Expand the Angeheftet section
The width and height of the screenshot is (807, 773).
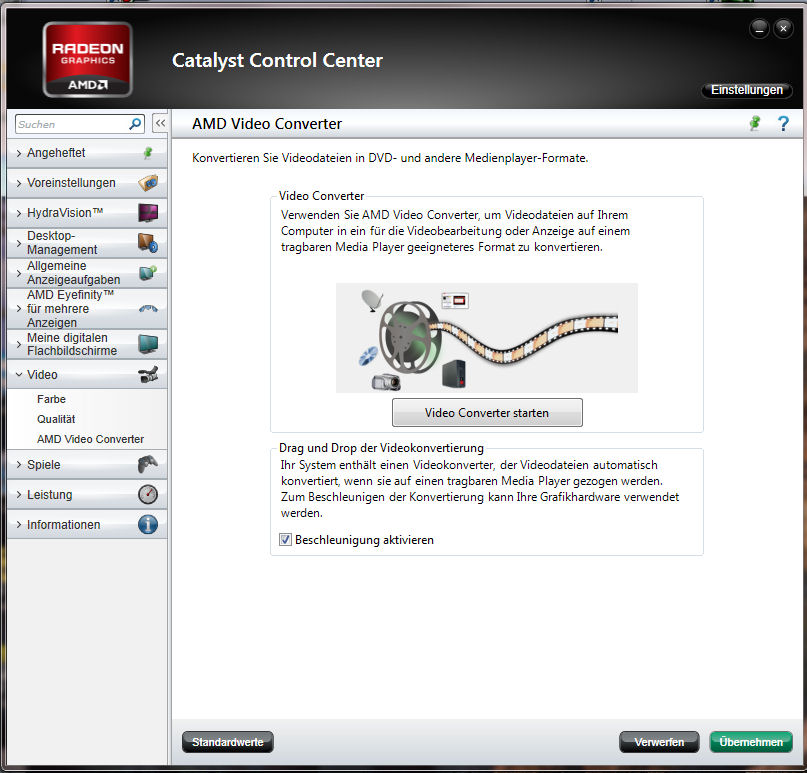click(x=87, y=153)
